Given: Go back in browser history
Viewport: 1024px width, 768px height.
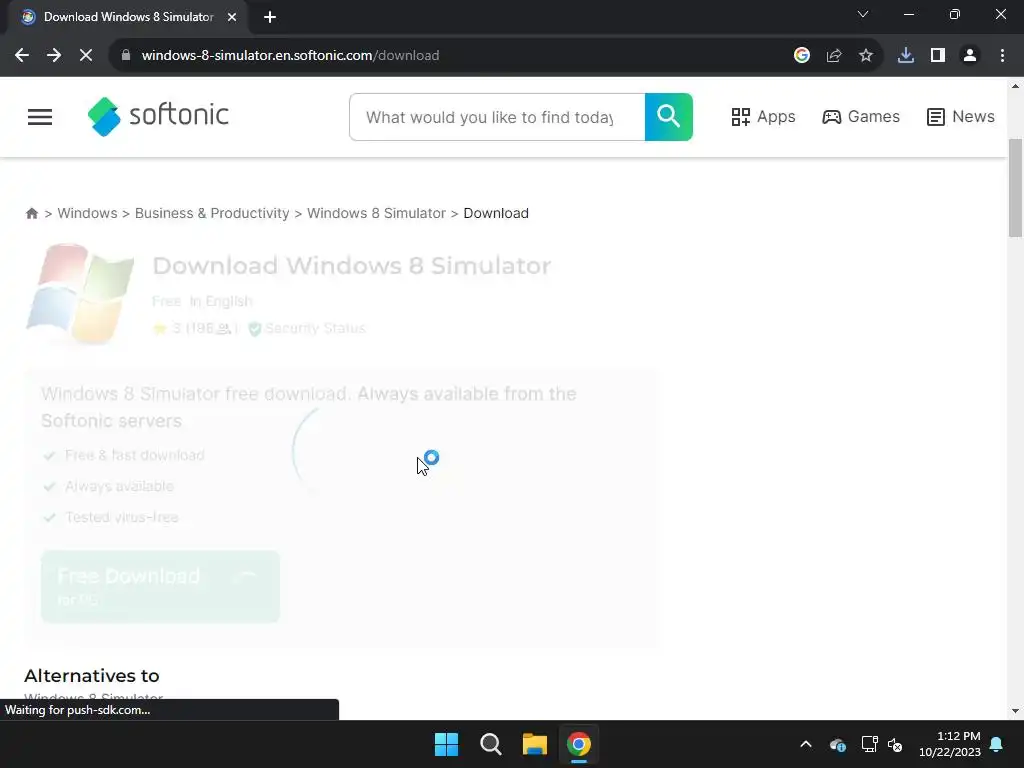Looking at the screenshot, I should 22,56.
